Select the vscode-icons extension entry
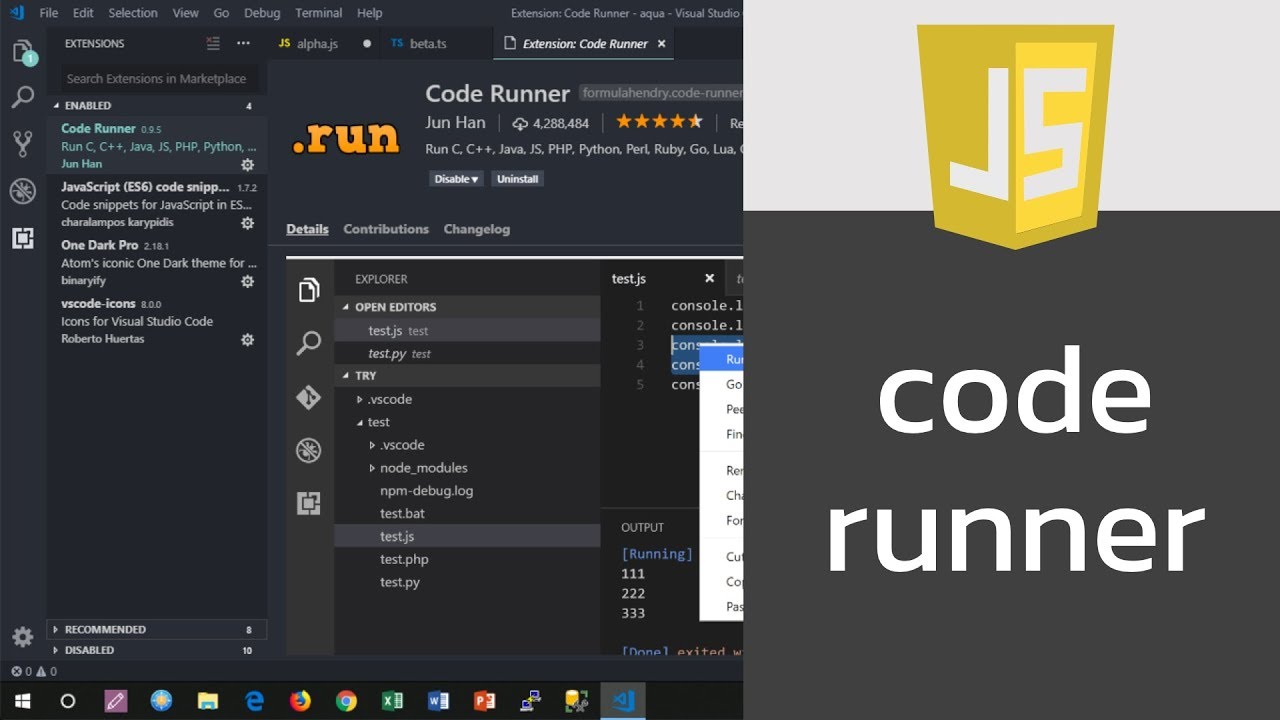This screenshot has height=720, width=1280. click(157, 321)
